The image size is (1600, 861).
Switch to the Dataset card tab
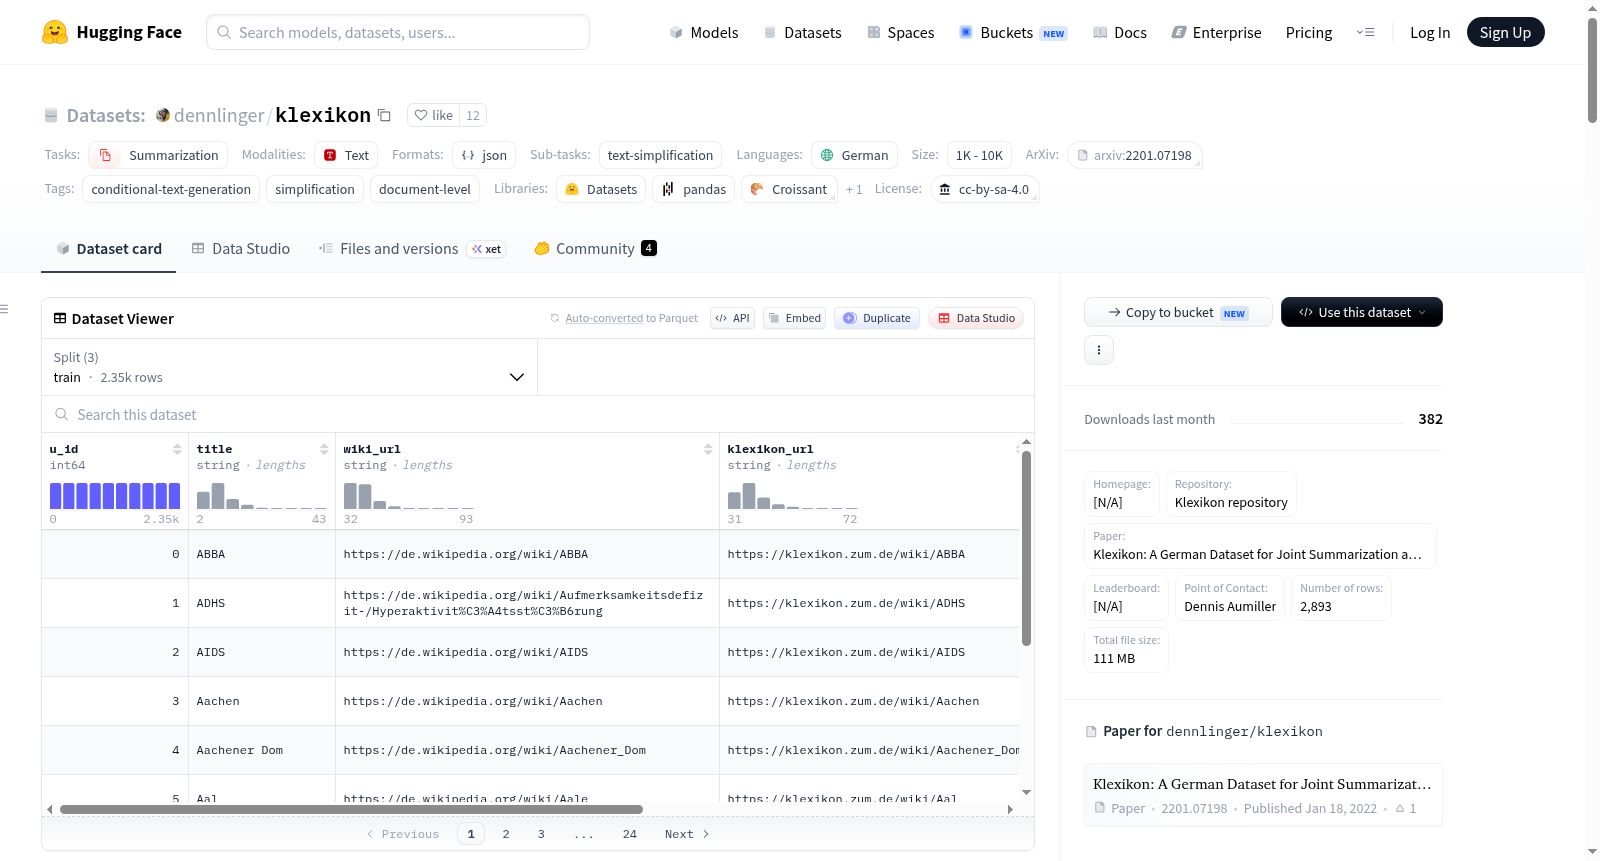[109, 249]
